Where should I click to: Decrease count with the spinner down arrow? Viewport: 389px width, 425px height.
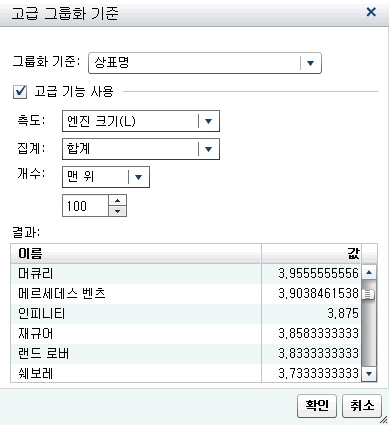(x=117, y=211)
